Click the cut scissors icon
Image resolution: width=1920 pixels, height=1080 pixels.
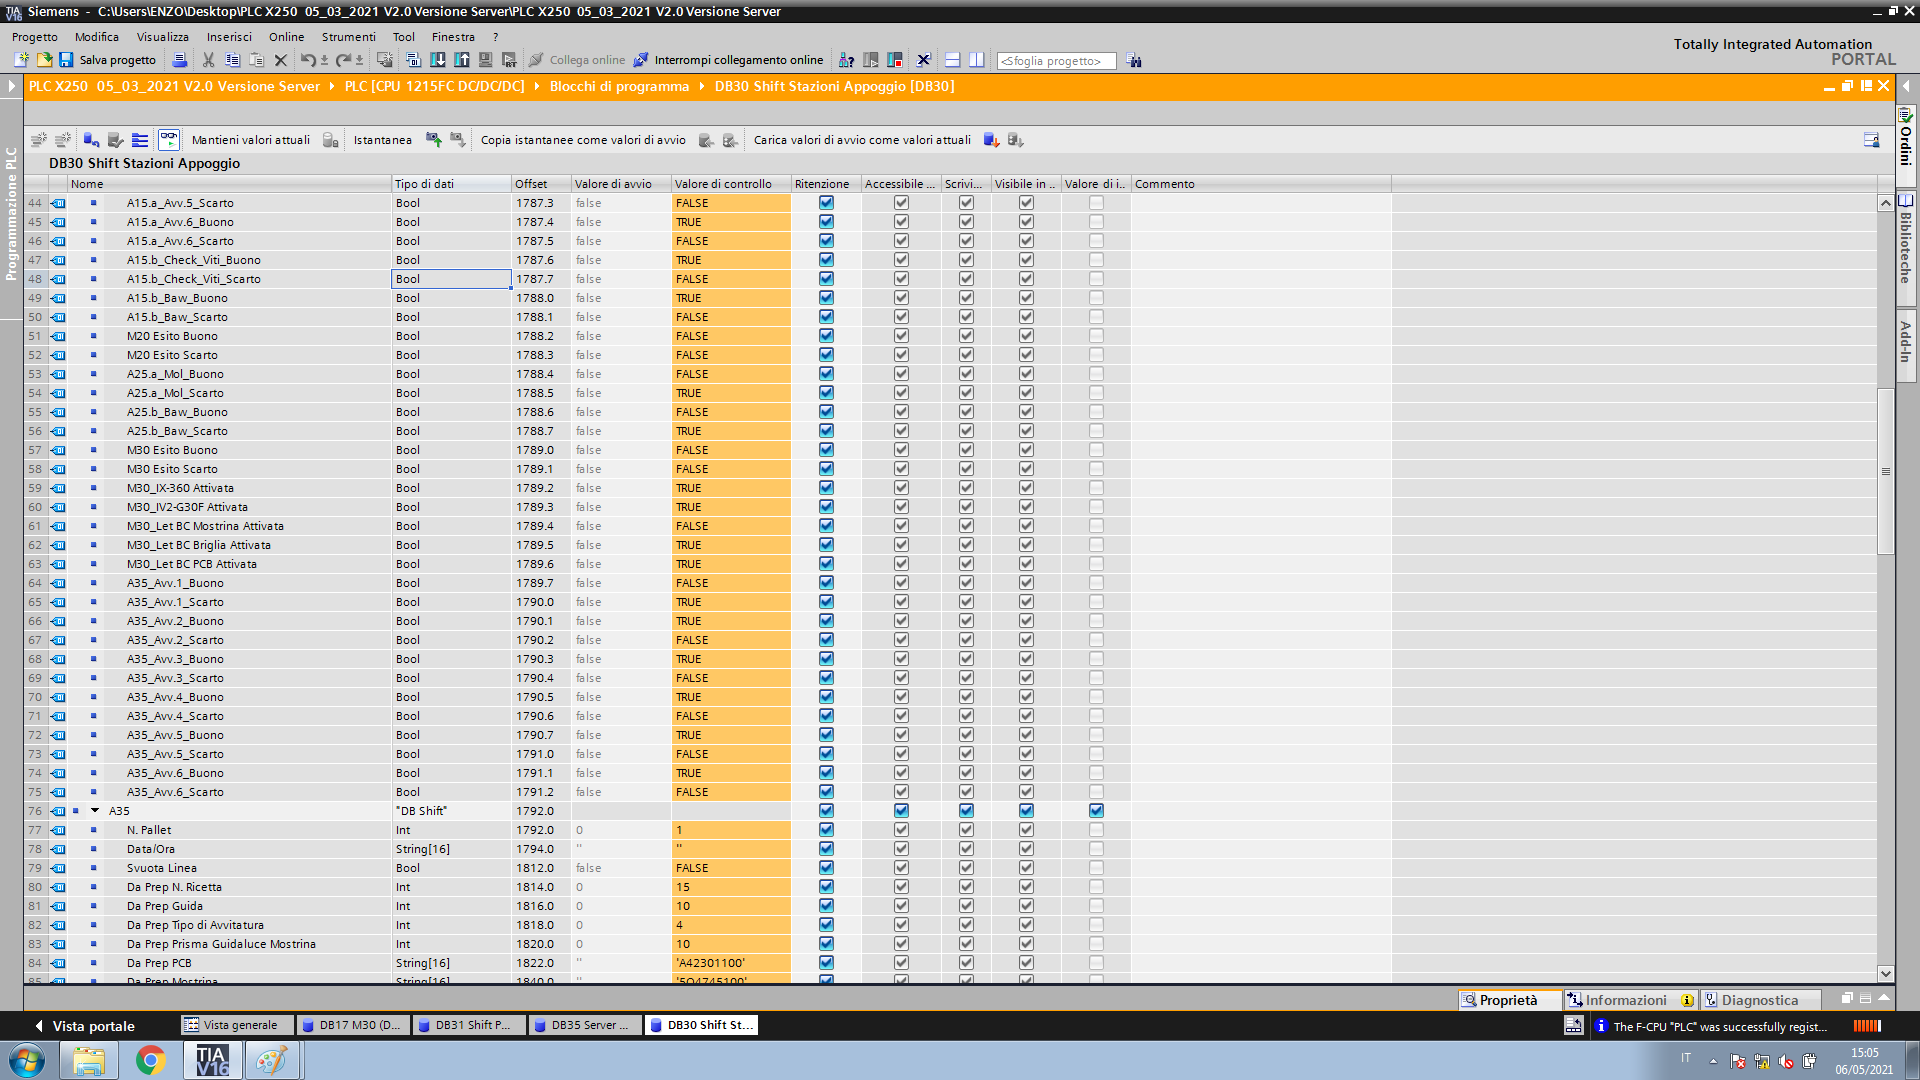point(208,60)
